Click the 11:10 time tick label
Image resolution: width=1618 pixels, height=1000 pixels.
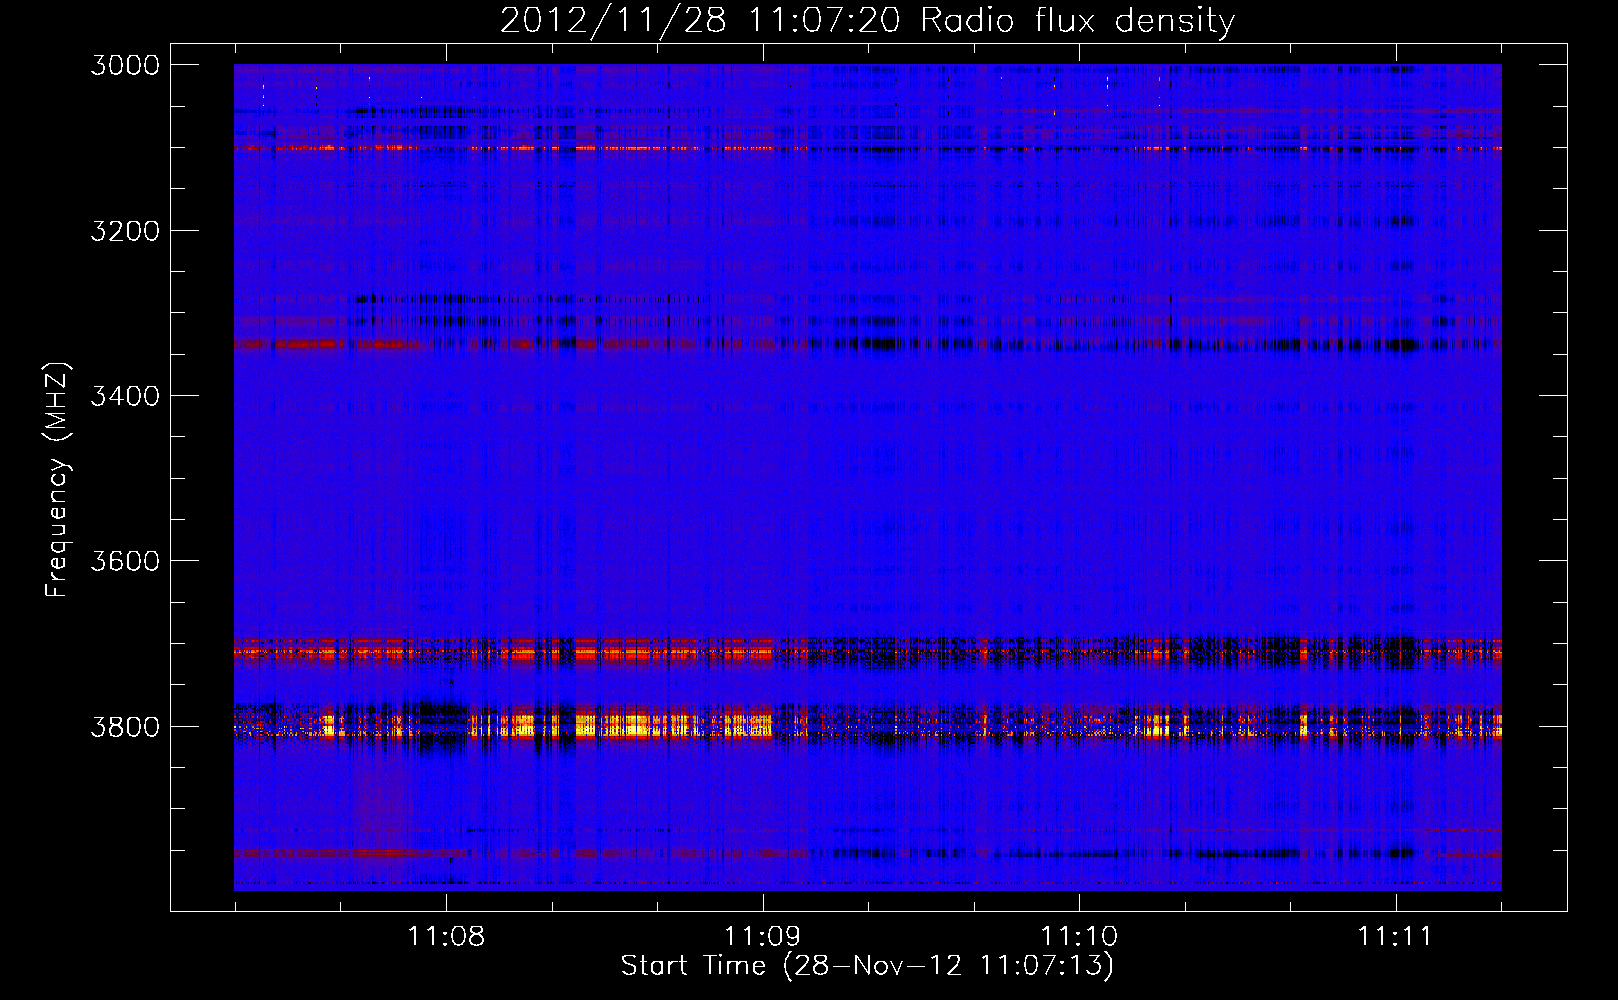1080,937
